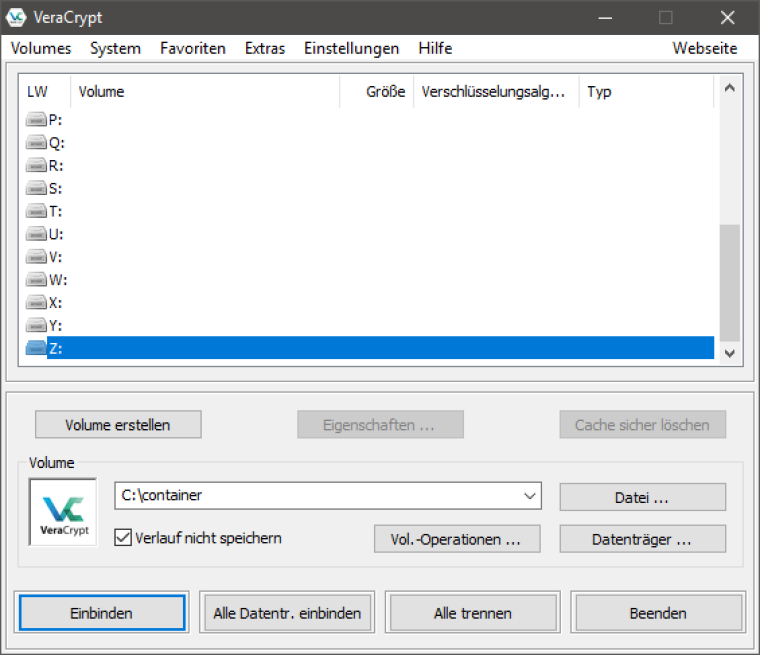The image size is (760, 655).
Task: Open the volume path dropdown arrow
Action: coord(530,495)
